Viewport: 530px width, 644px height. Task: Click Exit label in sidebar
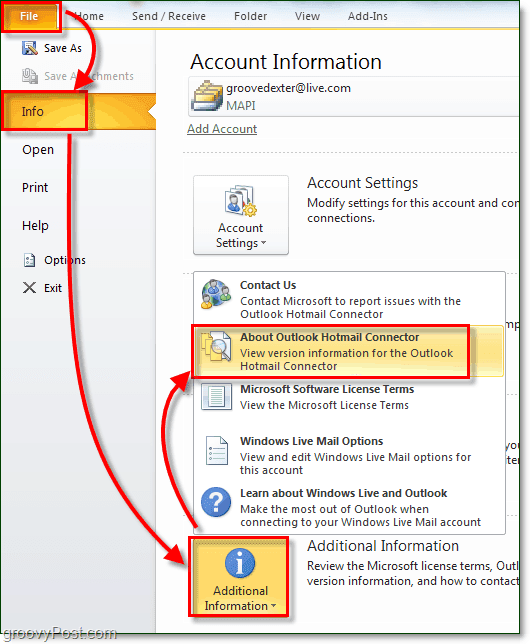tap(53, 288)
